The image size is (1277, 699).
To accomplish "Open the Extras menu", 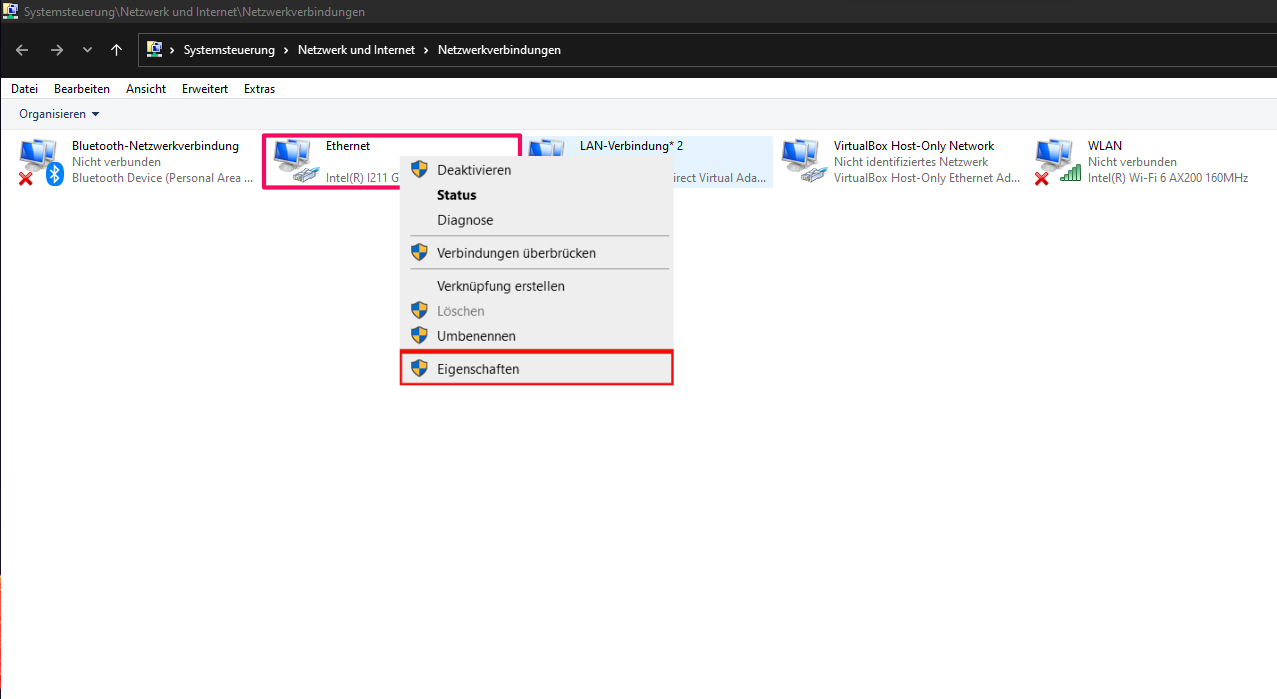I will (259, 89).
